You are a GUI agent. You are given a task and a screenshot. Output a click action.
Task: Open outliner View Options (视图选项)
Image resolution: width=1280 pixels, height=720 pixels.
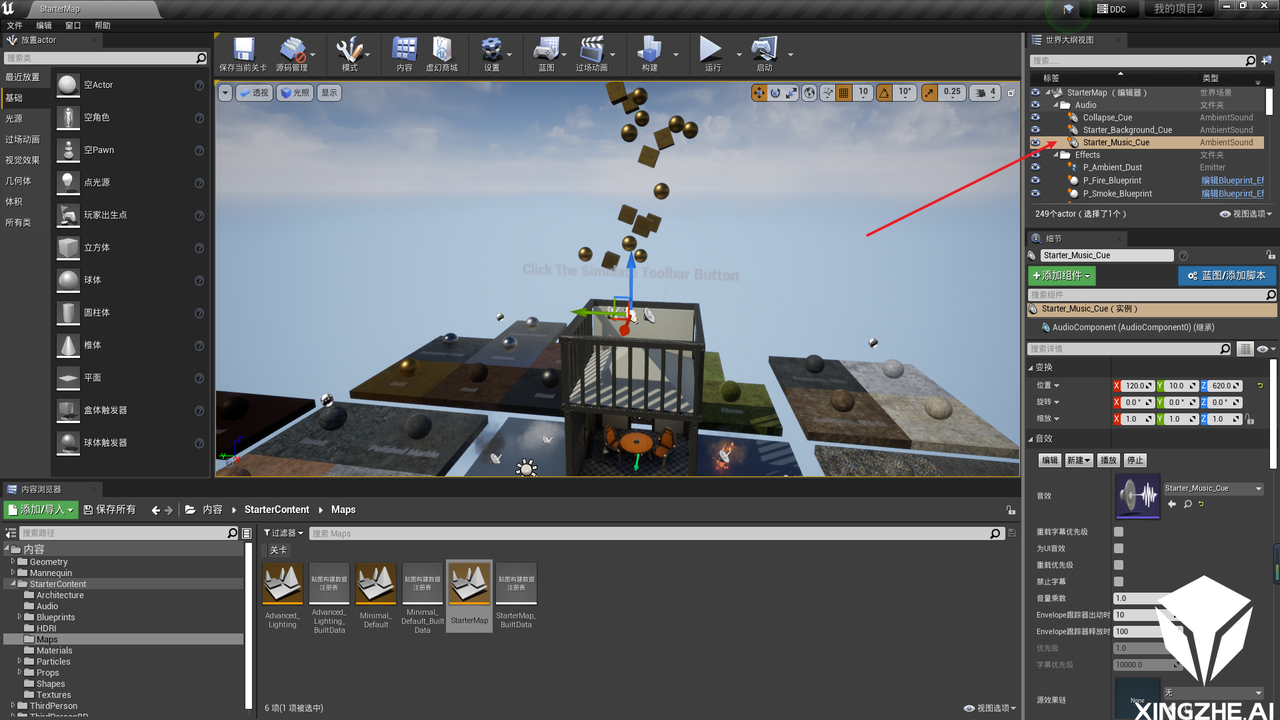tap(1246, 214)
